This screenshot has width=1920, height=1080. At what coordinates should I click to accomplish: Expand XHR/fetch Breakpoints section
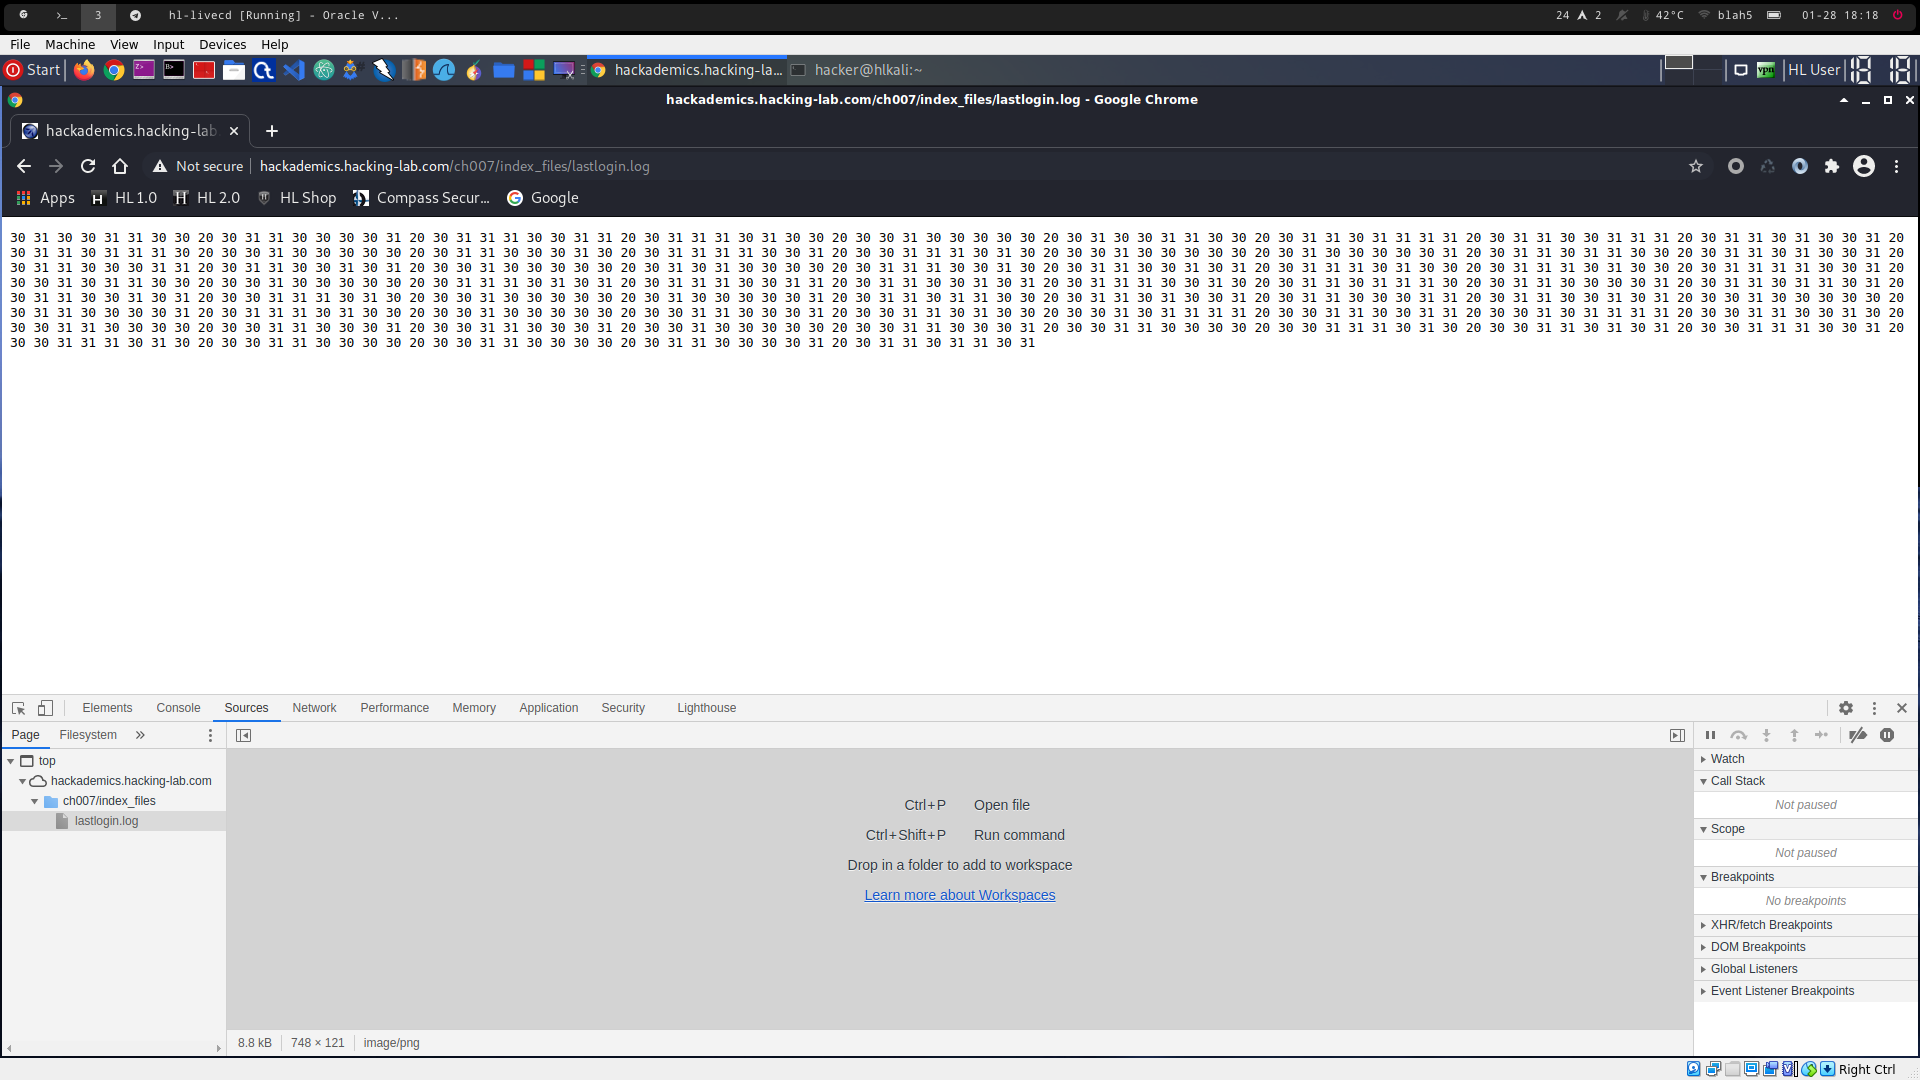click(x=1771, y=925)
